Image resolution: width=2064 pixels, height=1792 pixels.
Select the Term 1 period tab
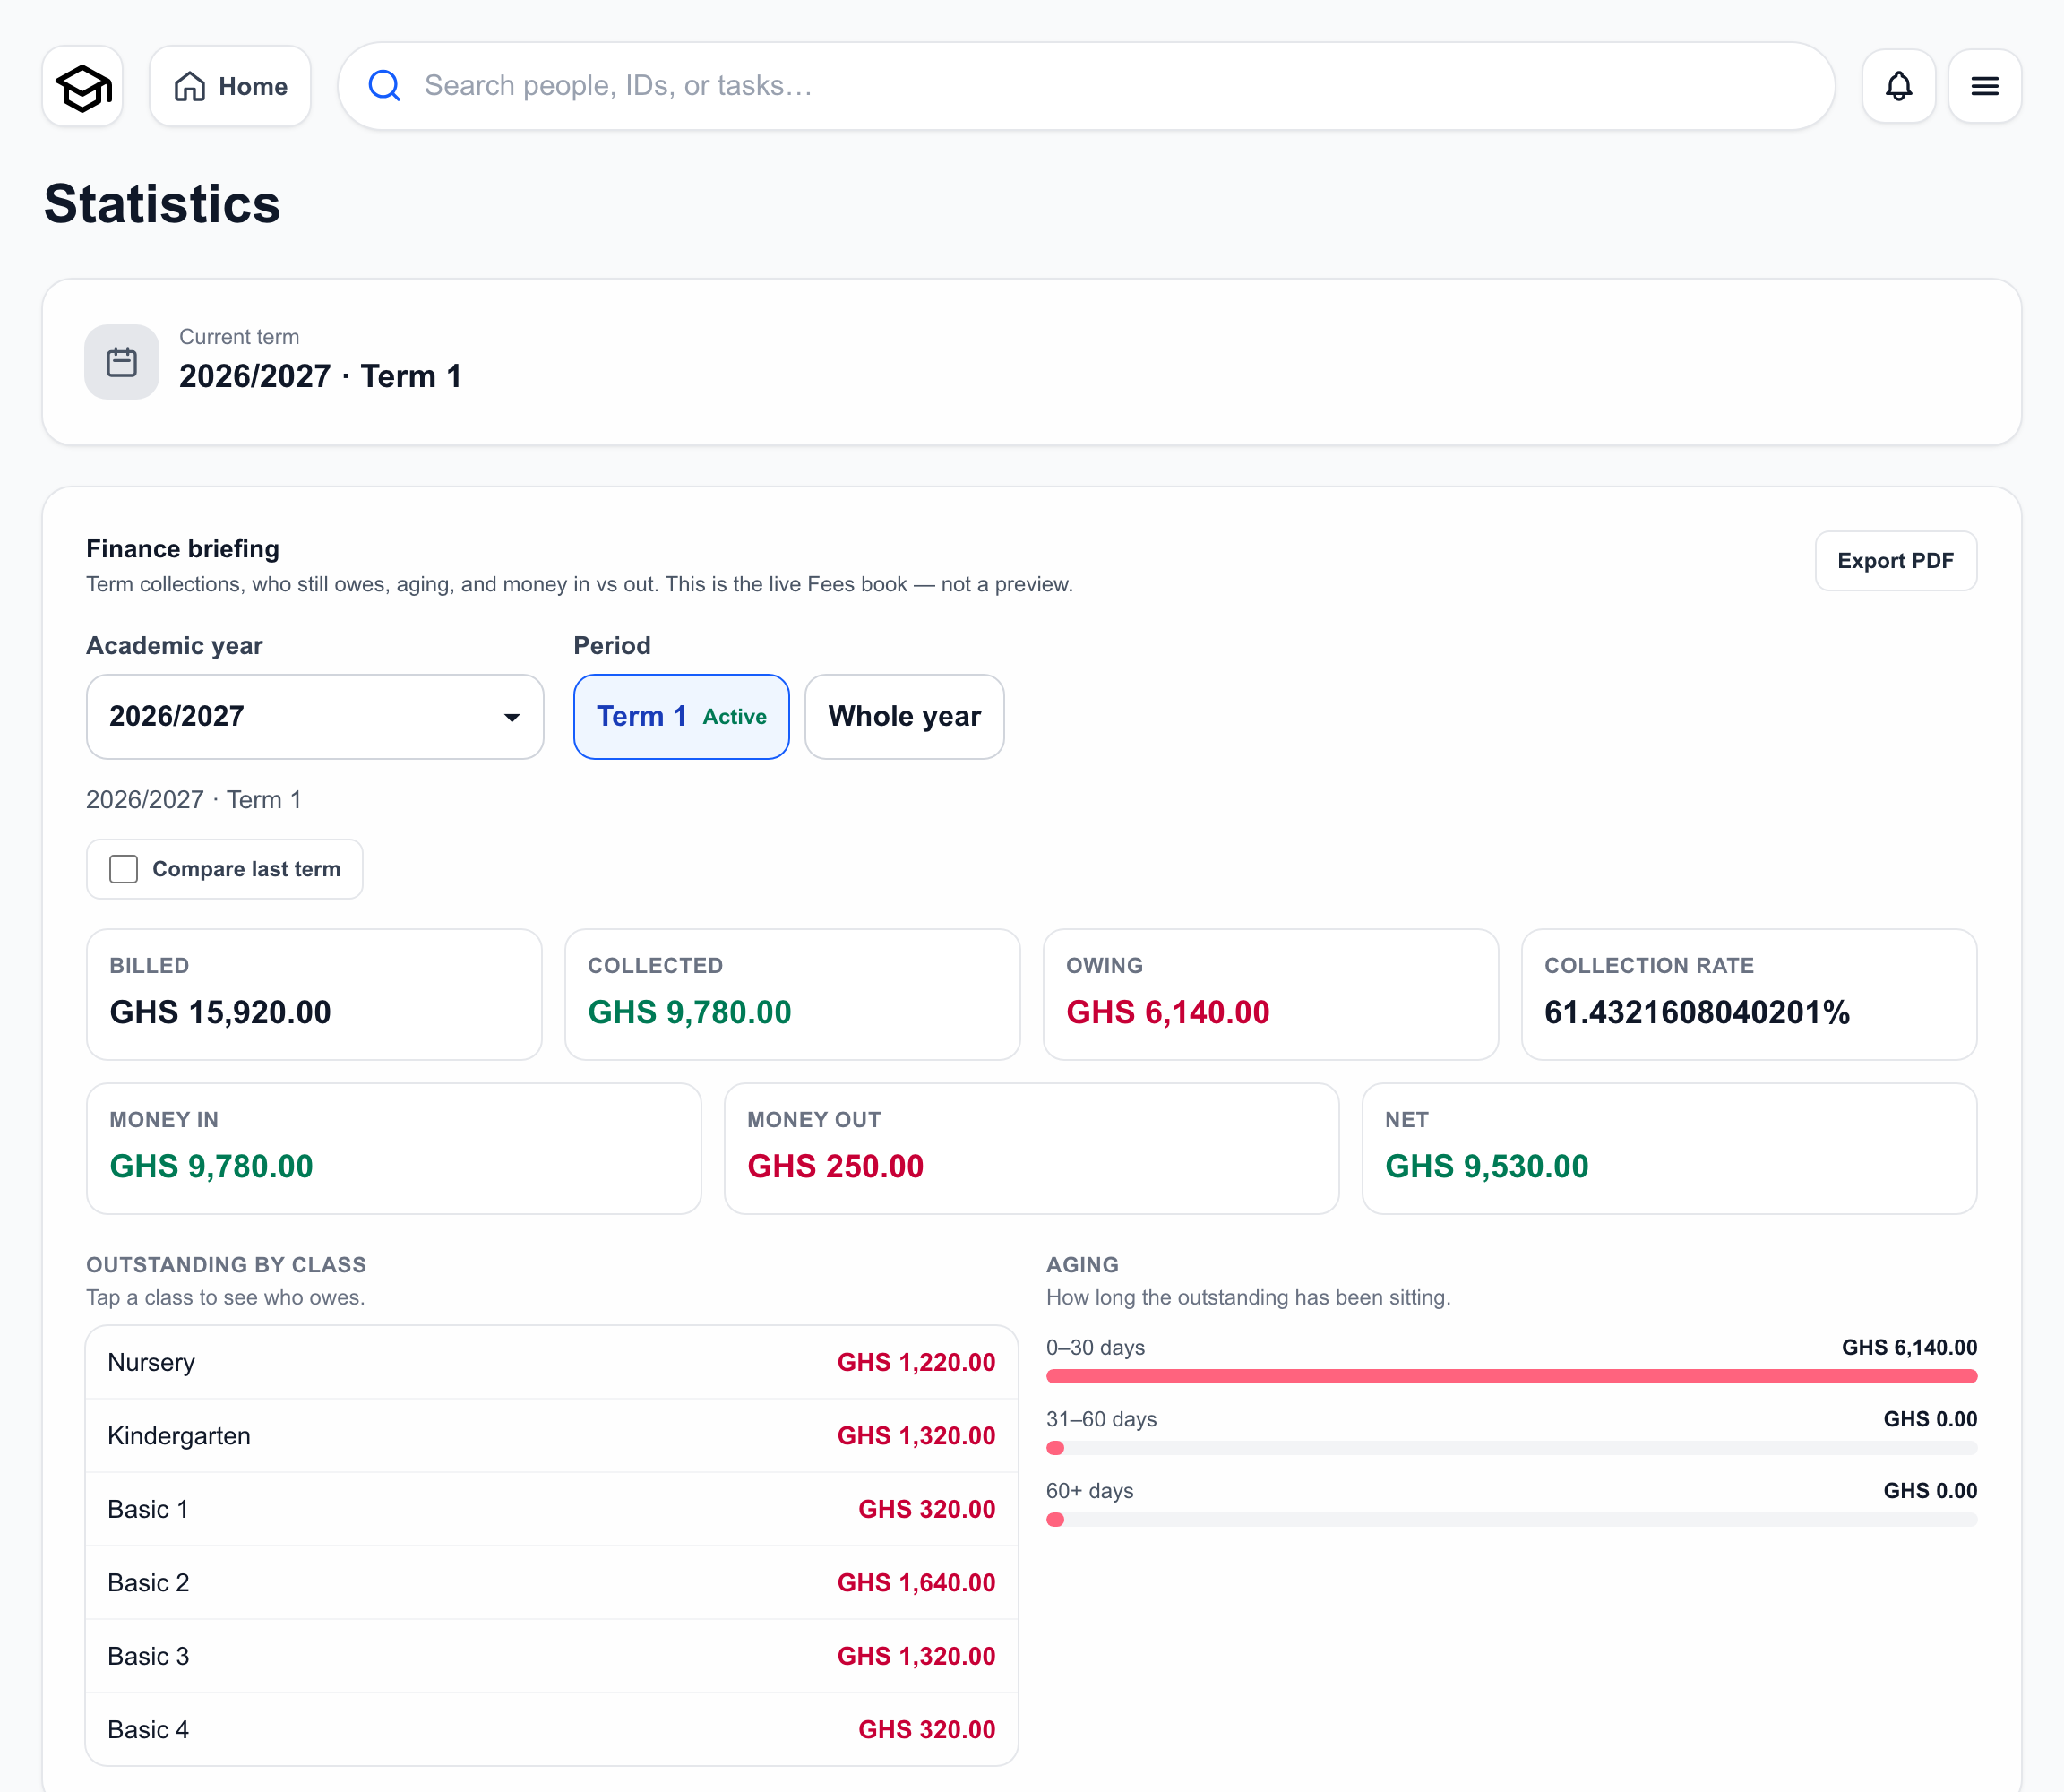tap(681, 716)
